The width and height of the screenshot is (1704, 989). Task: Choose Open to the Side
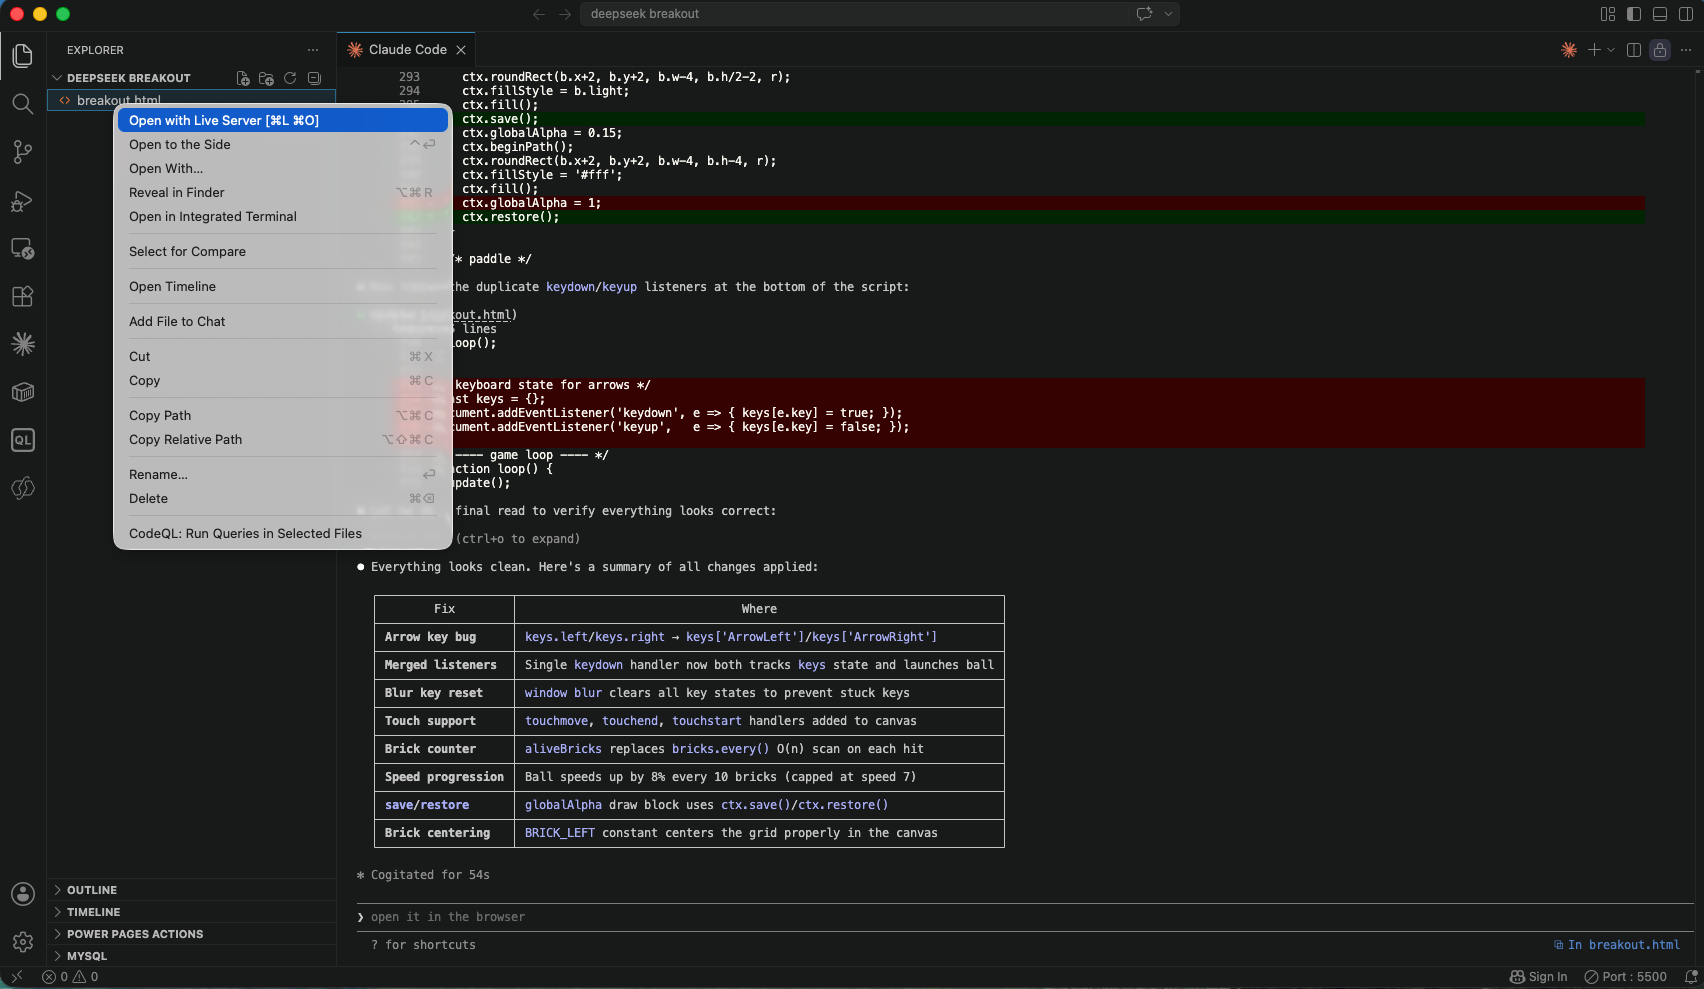(282, 144)
